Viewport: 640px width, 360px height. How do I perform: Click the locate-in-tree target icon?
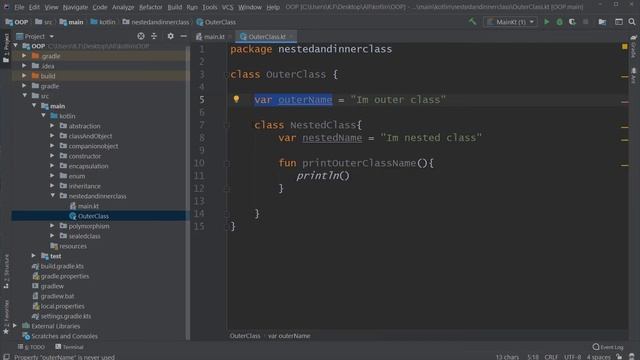tap(141, 36)
